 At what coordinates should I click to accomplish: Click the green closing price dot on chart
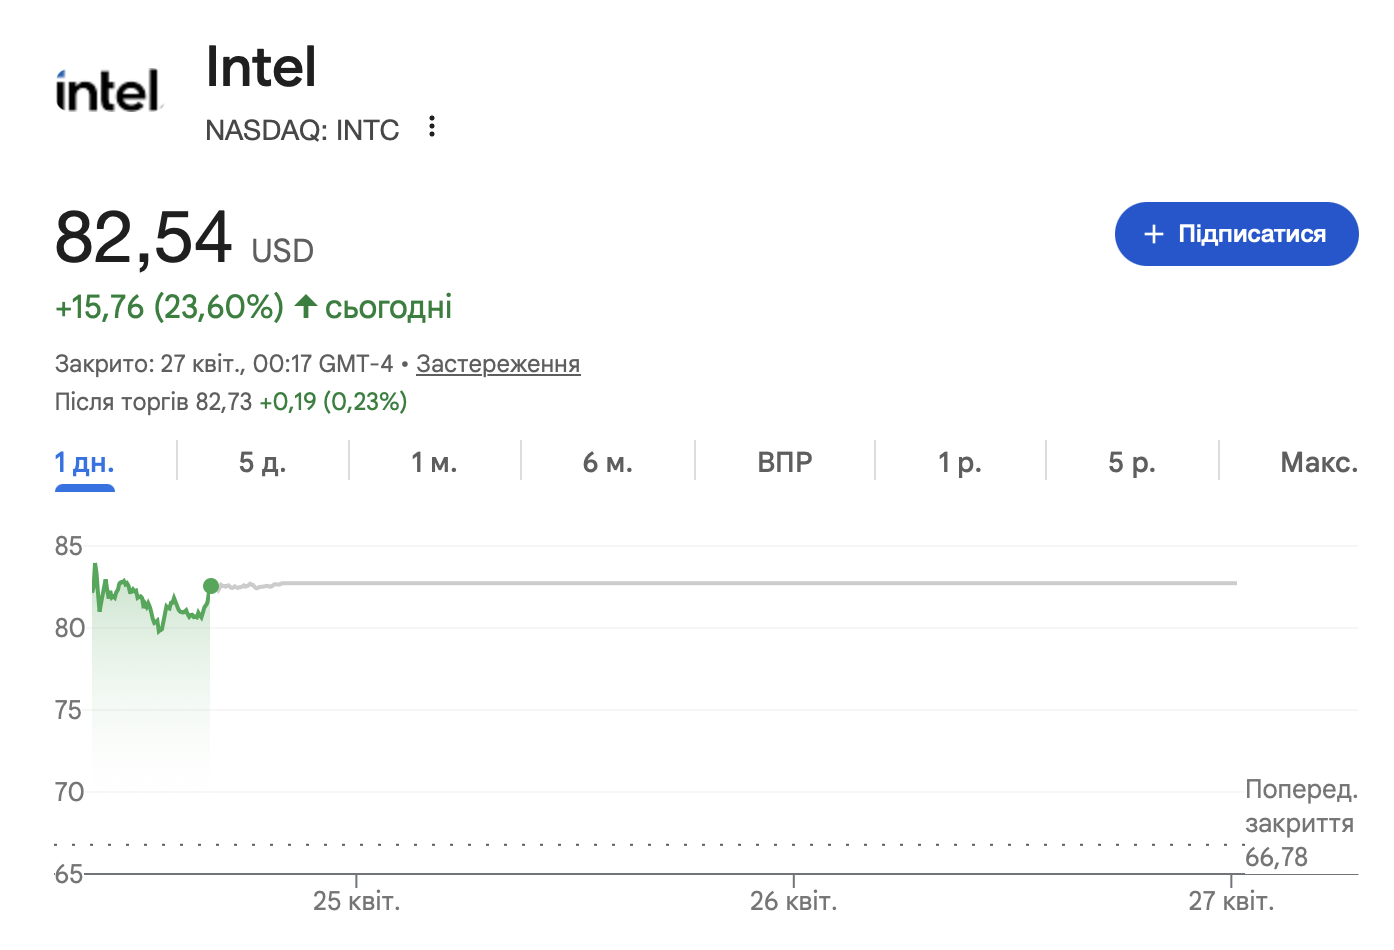tap(211, 586)
